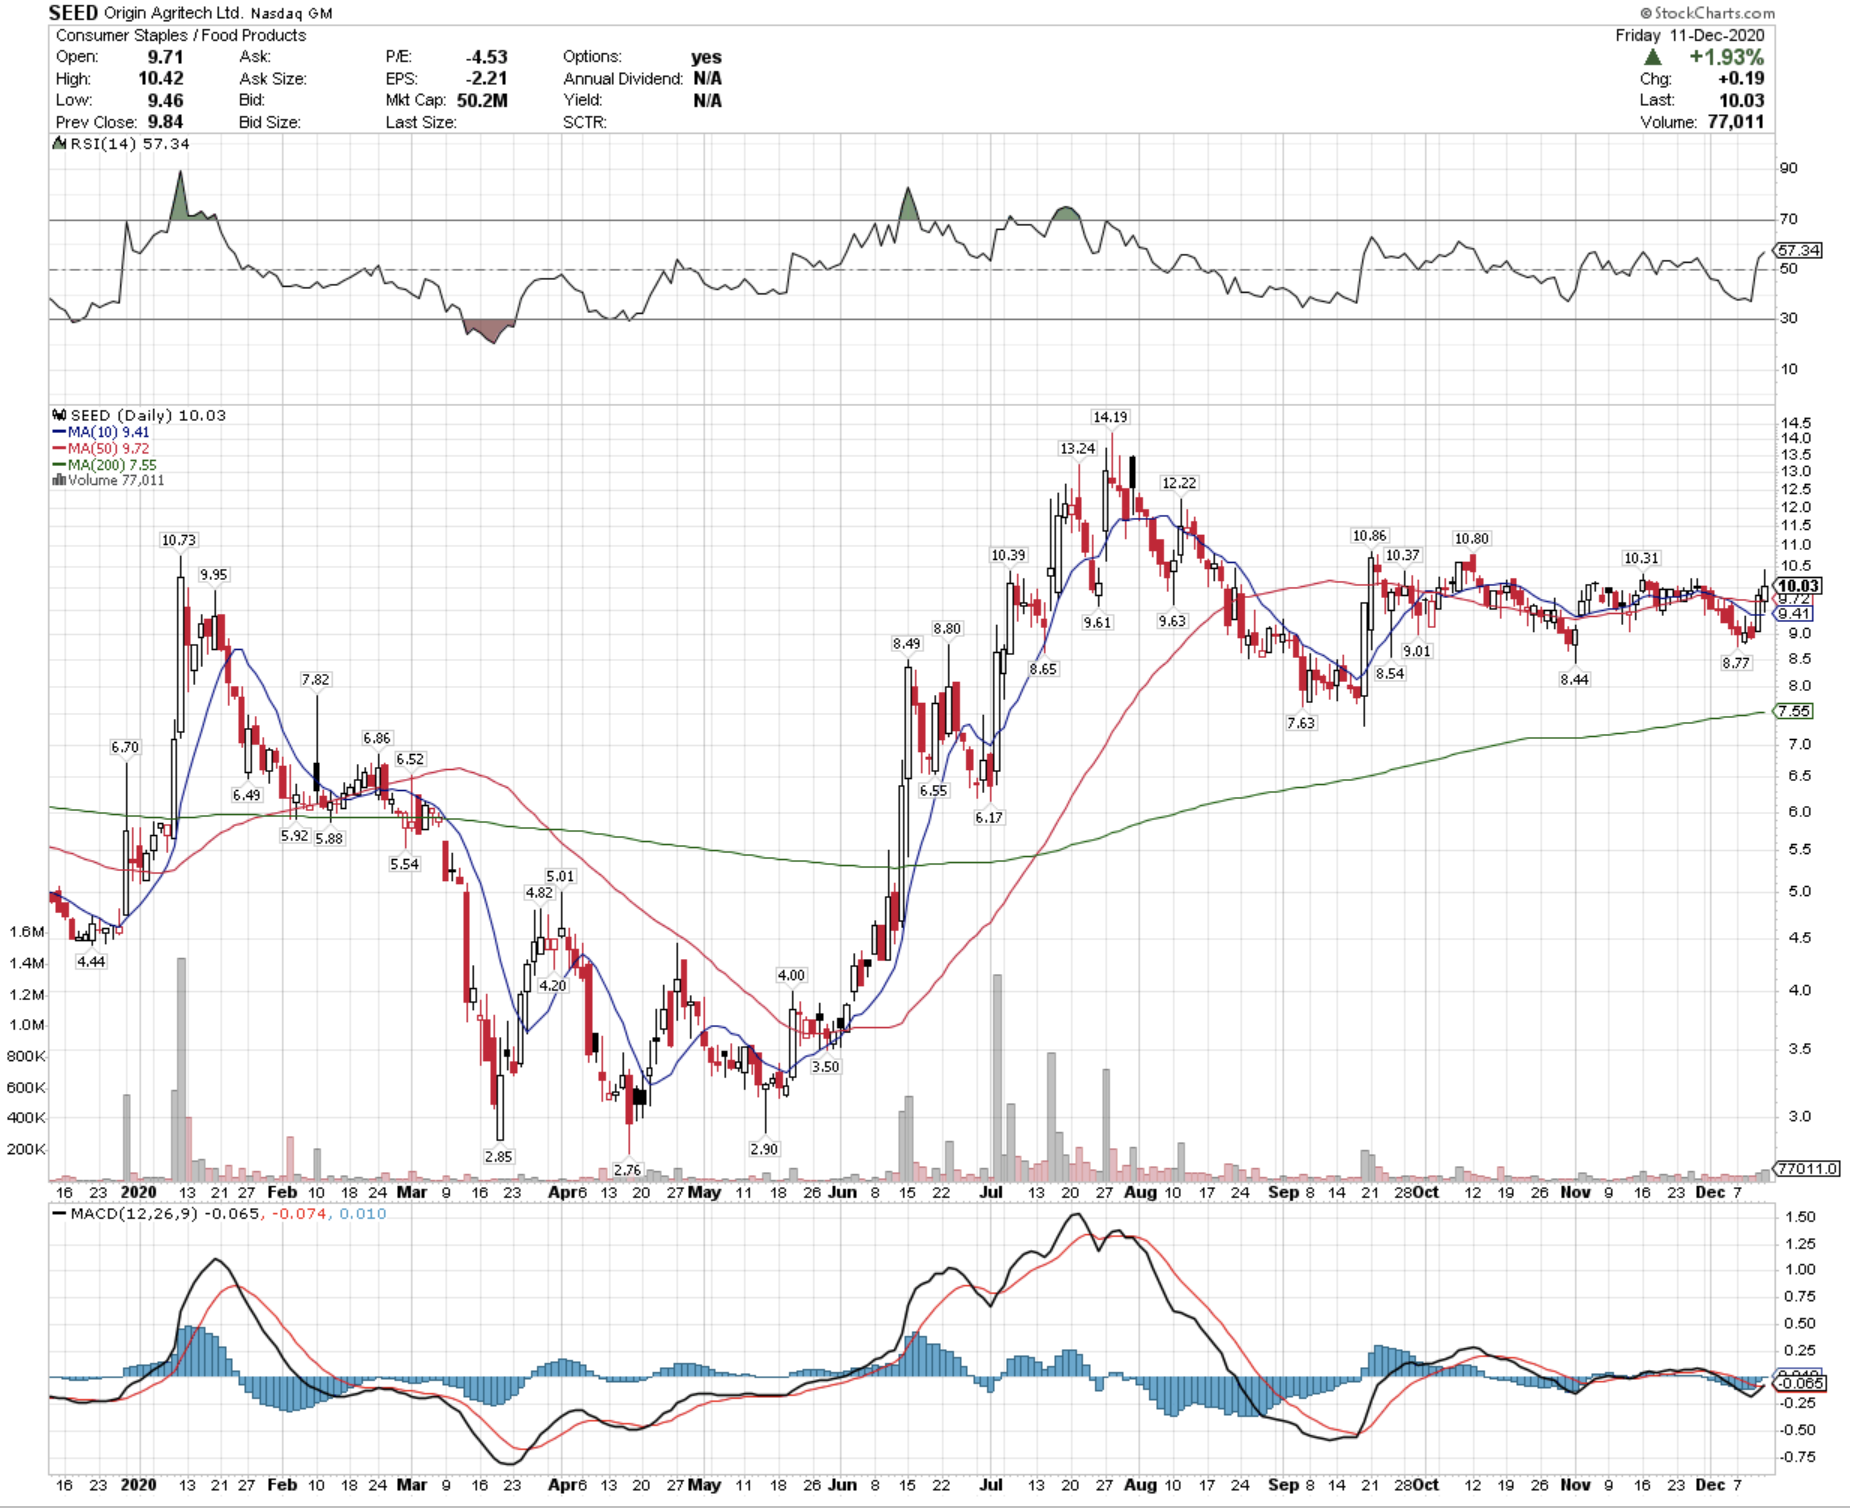Click the EPS -2.21 value
Image resolution: width=1850 pixels, height=1508 pixels.
(x=487, y=78)
